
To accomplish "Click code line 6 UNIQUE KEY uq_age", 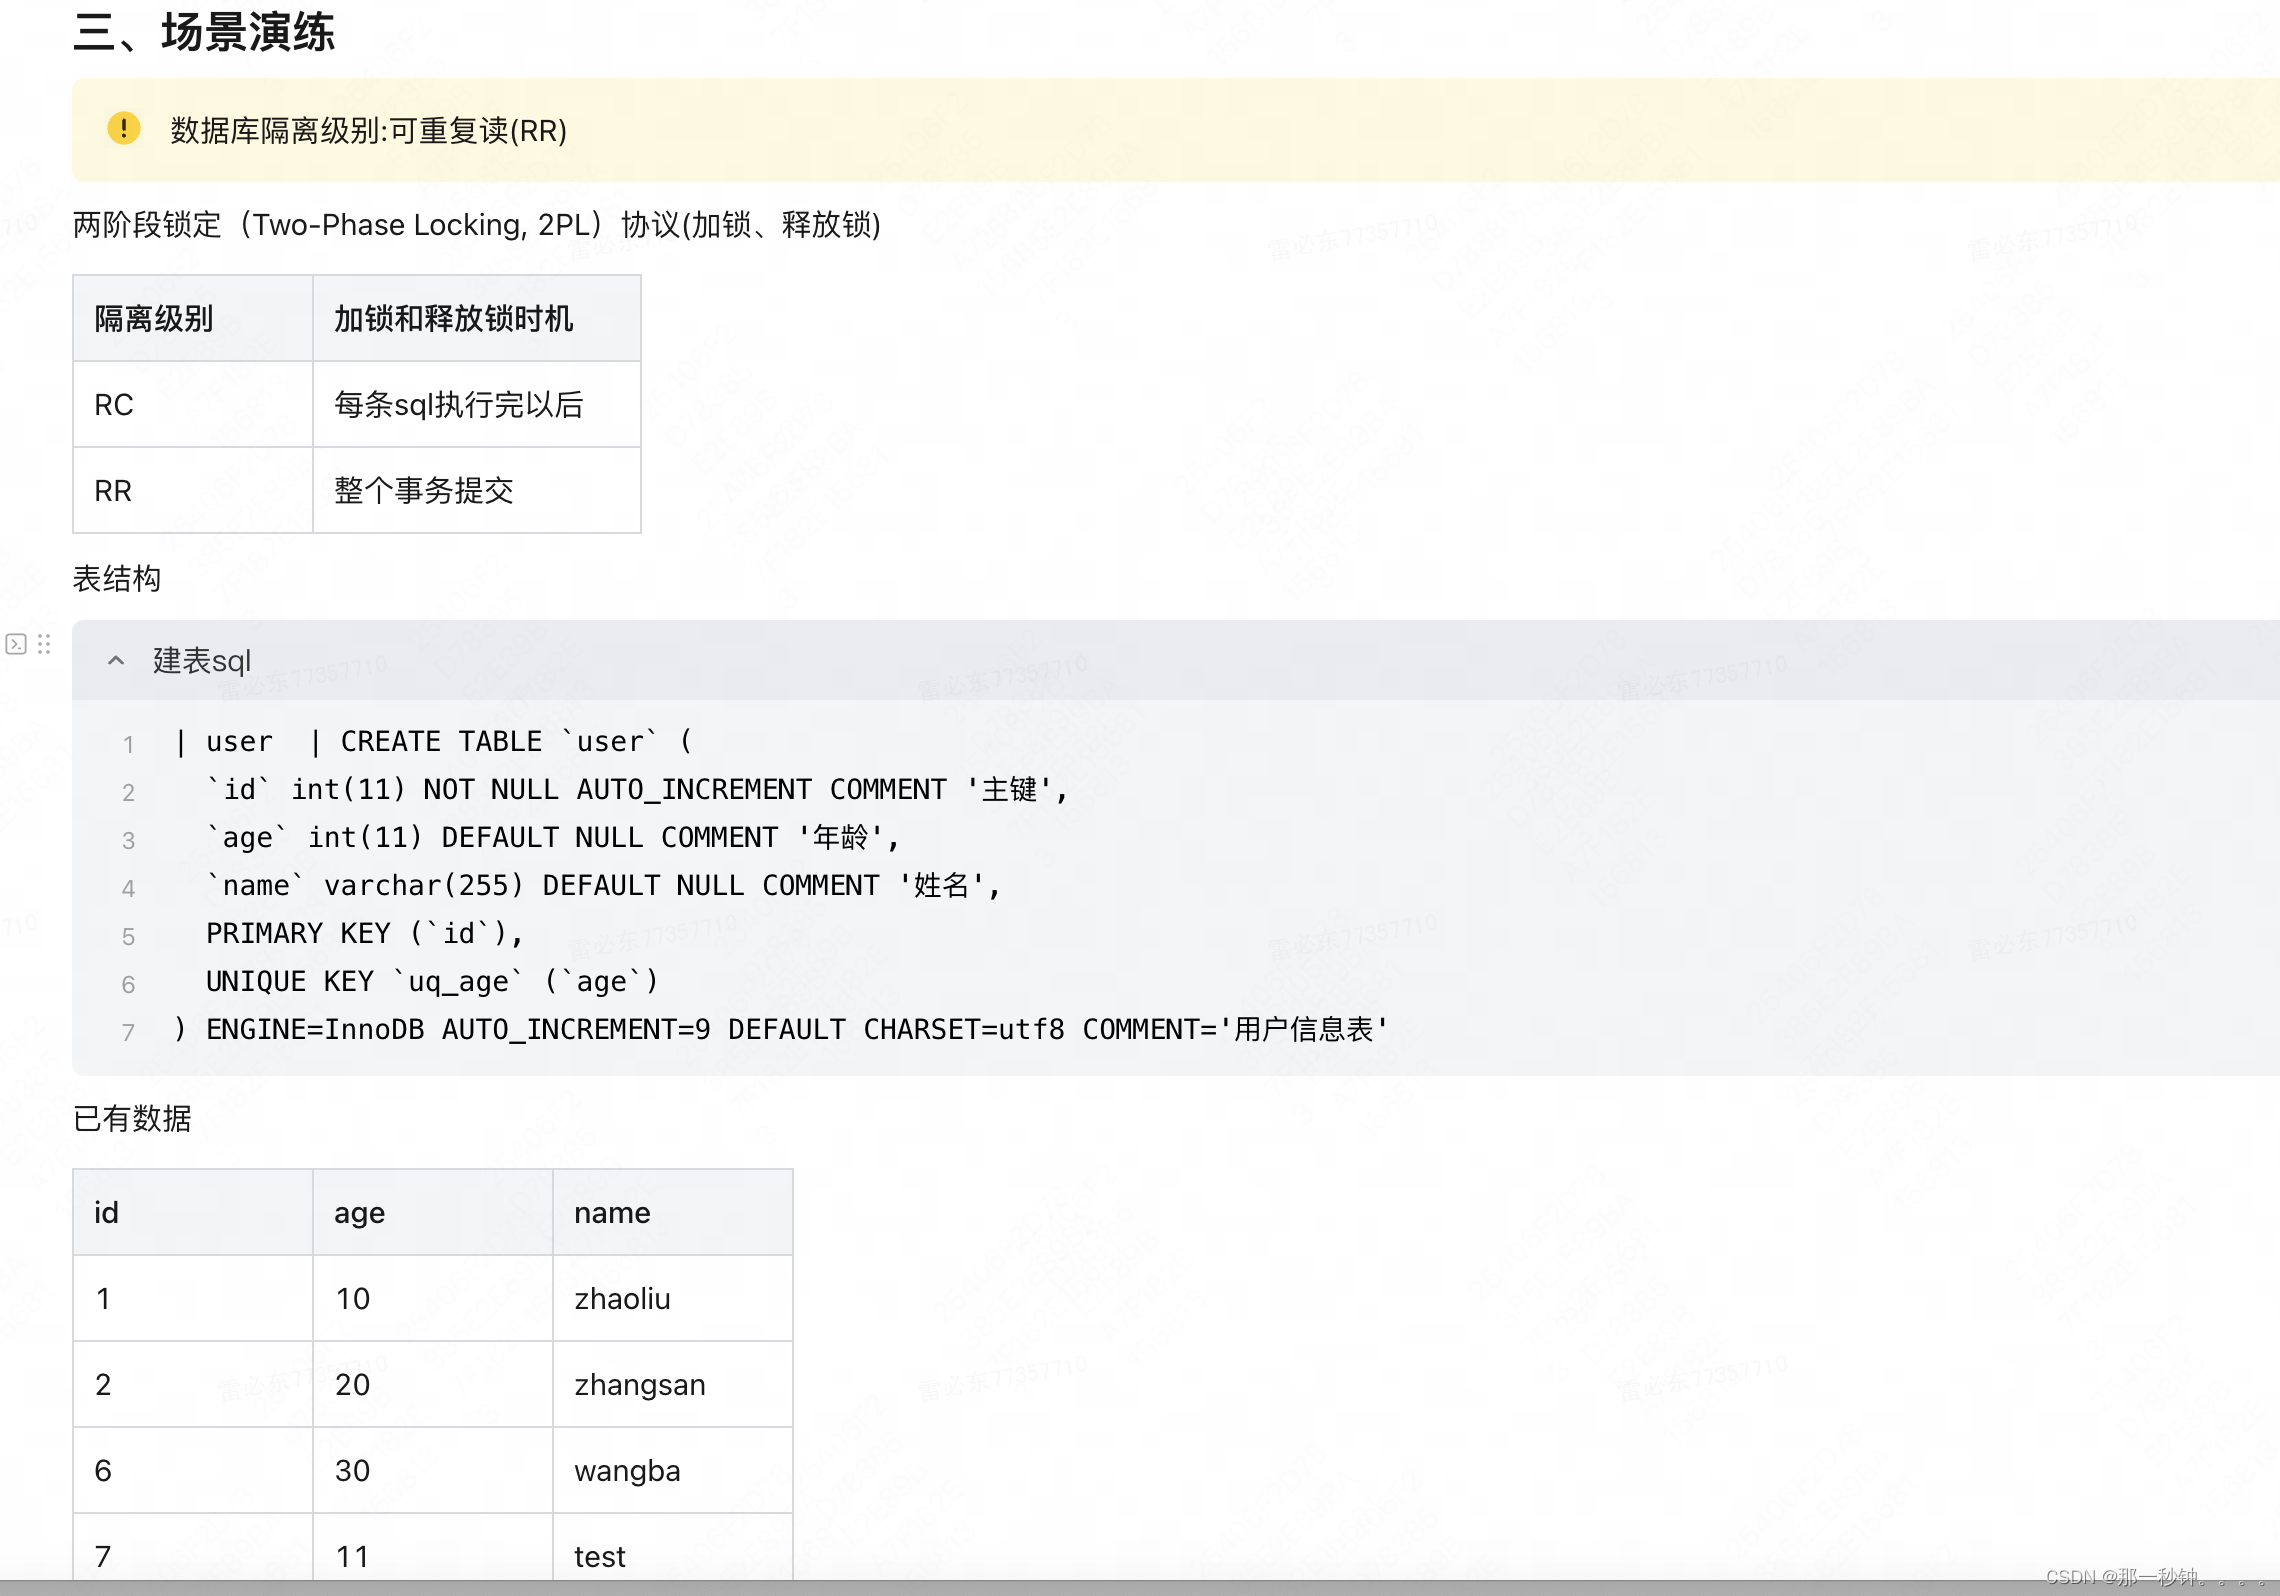I will tap(432, 982).
